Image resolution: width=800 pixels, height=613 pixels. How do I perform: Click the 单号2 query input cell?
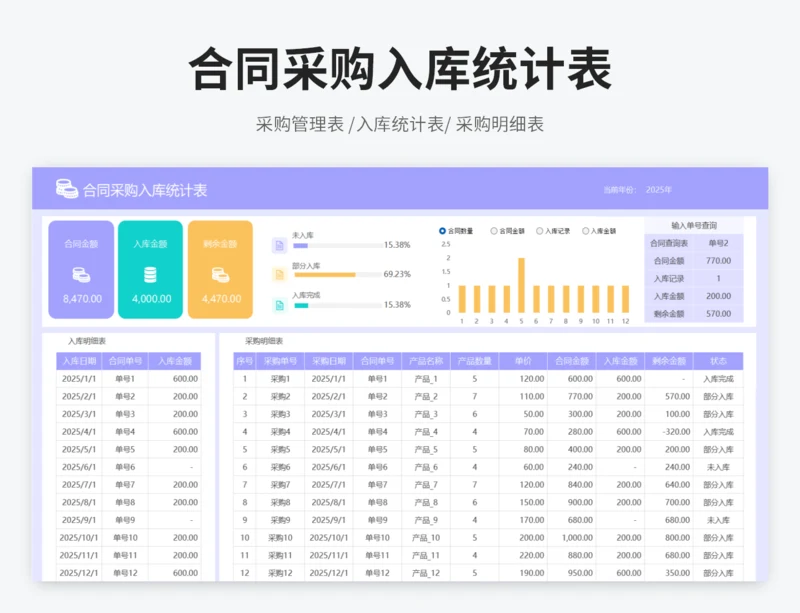point(718,243)
